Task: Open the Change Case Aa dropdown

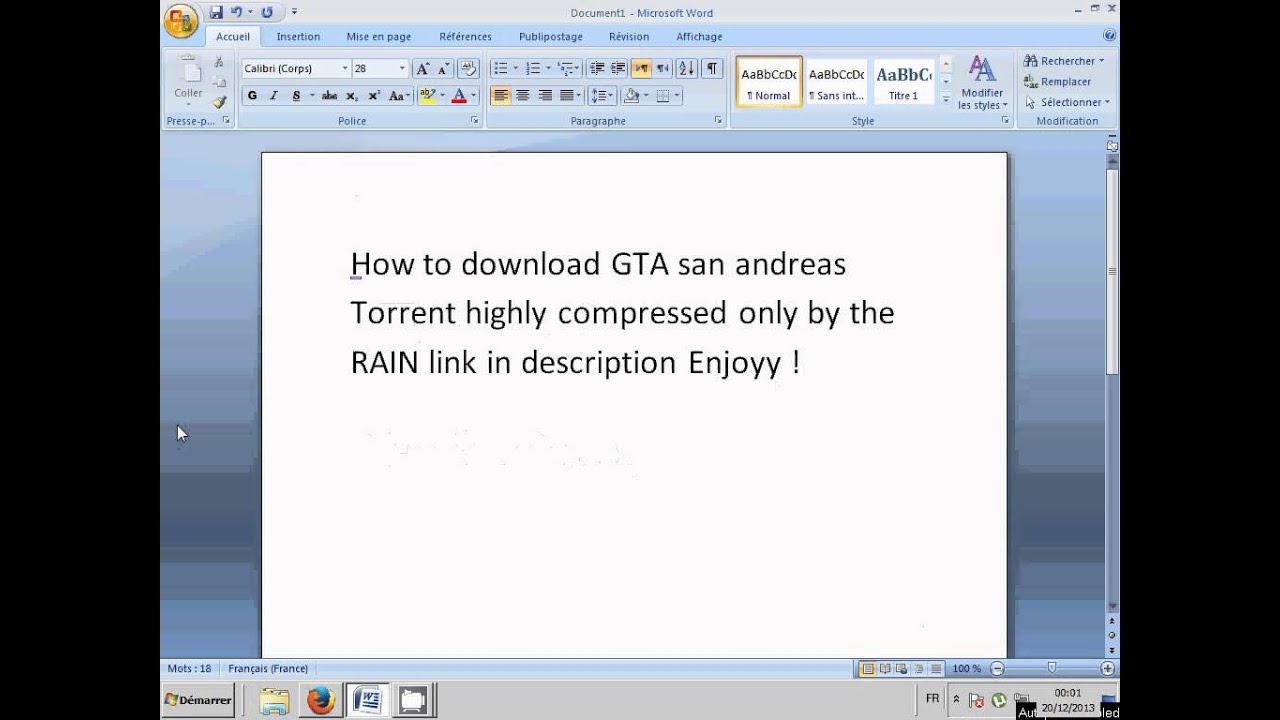Action: point(399,96)
